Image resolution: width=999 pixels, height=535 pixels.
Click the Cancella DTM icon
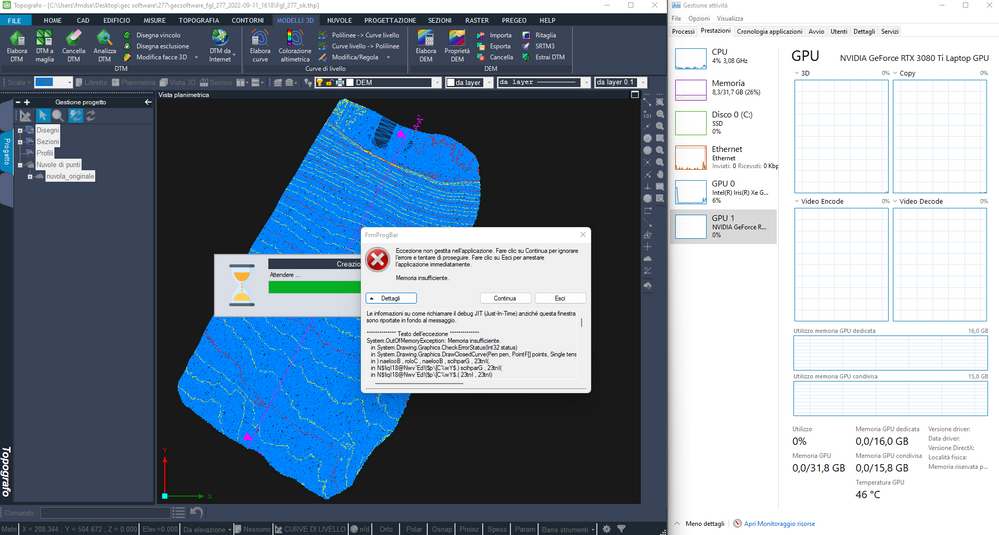click(x=74, y=44)
